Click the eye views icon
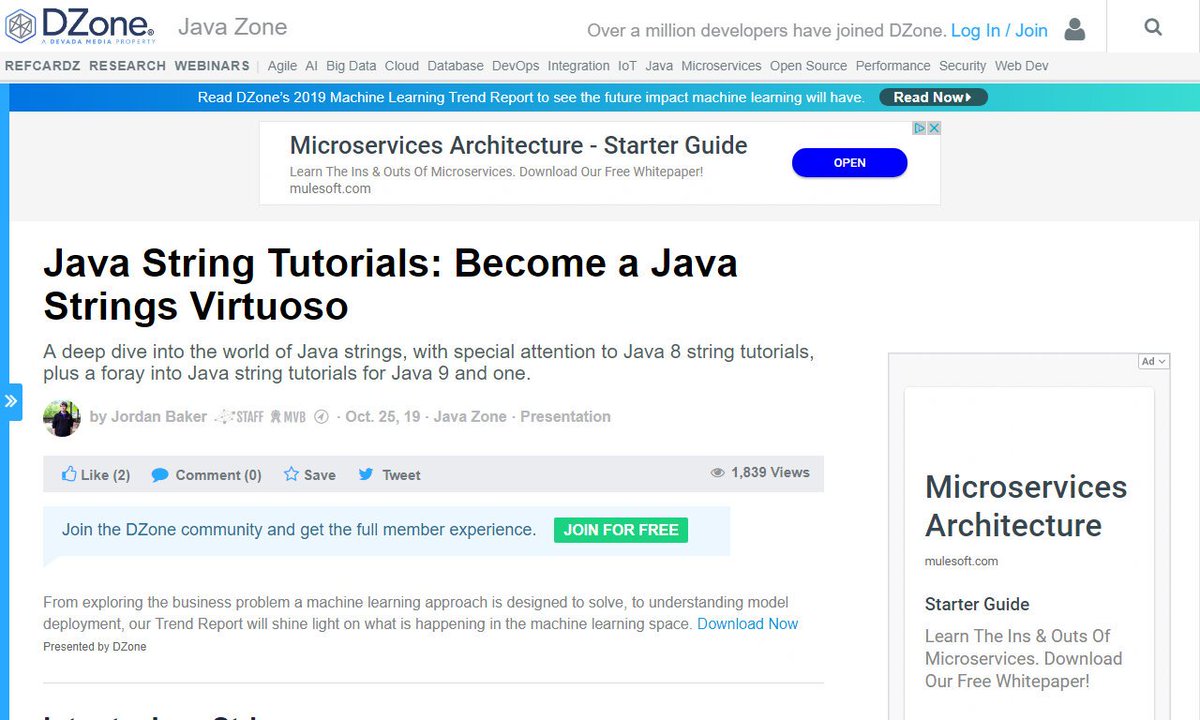The height and width of the screenshot is (720, 1200). 717,473
